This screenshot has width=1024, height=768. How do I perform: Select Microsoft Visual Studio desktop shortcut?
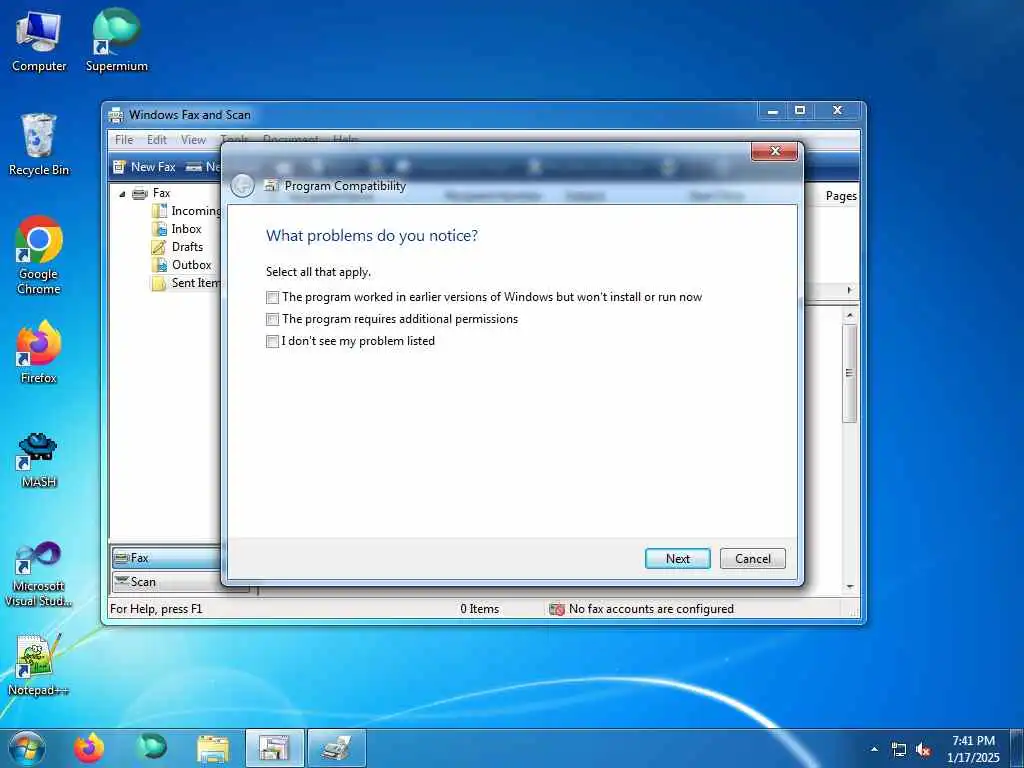(x=39, y=575)
